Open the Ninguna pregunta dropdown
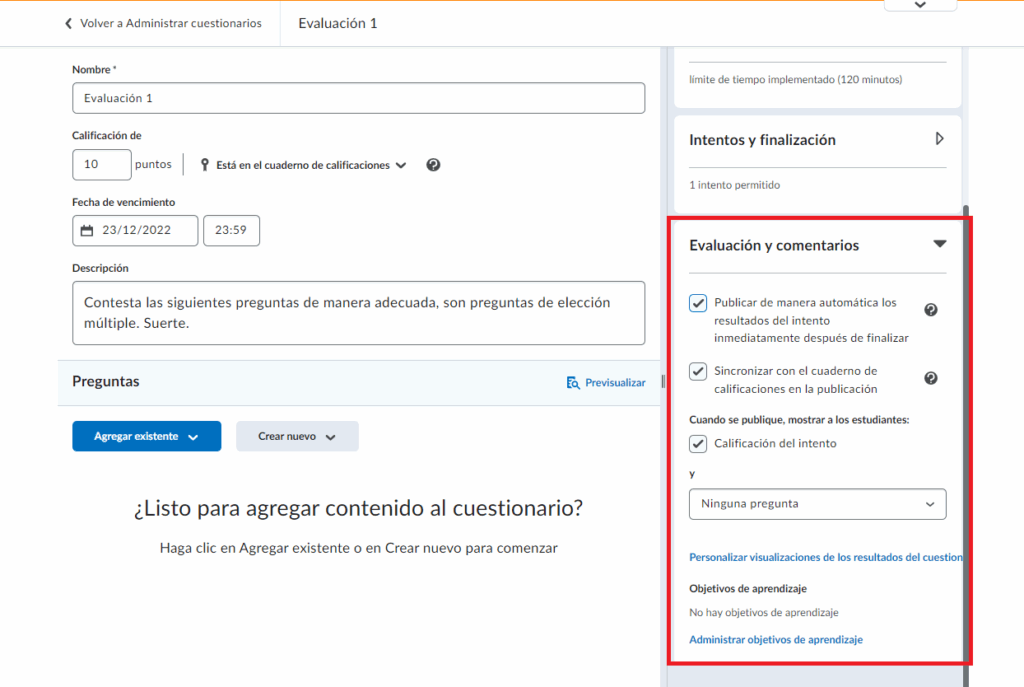This screenshot has height=687, width=1024. [x=817, y=504]
